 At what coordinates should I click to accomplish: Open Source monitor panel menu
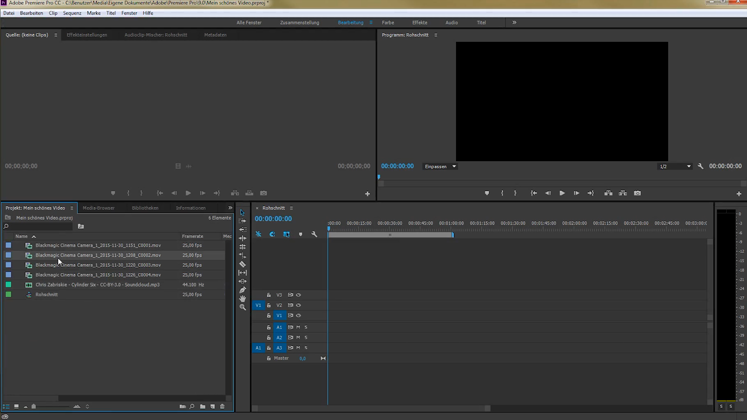[55, 35]
